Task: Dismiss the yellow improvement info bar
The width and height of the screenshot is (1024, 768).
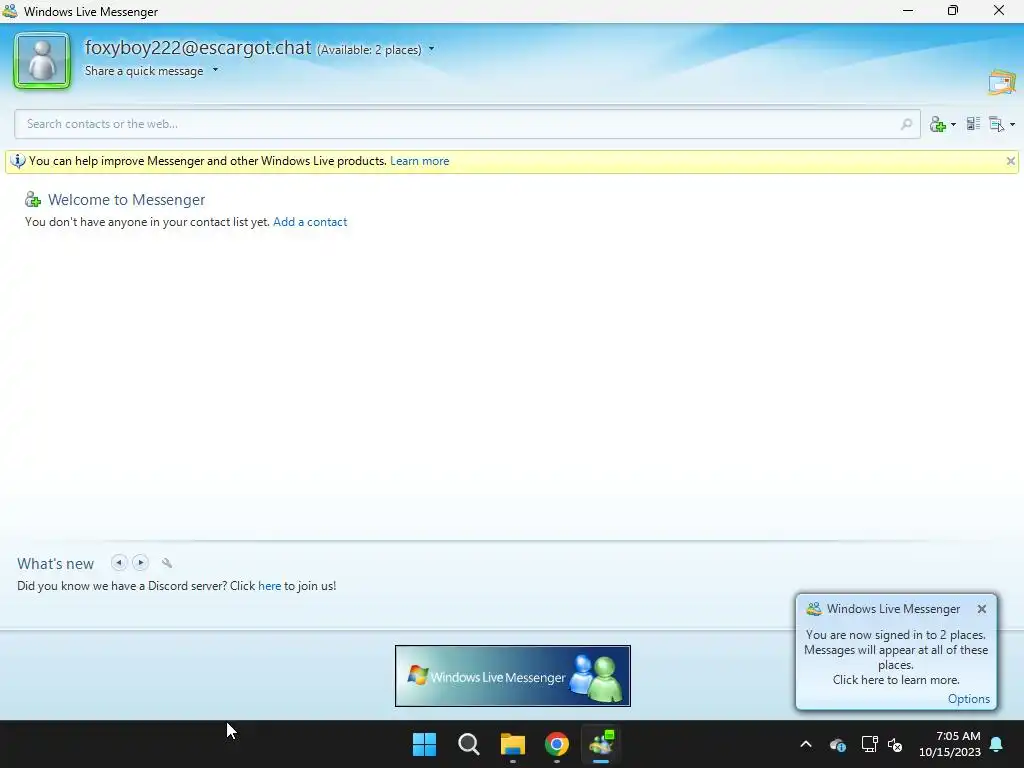Action: point(1010,161)
